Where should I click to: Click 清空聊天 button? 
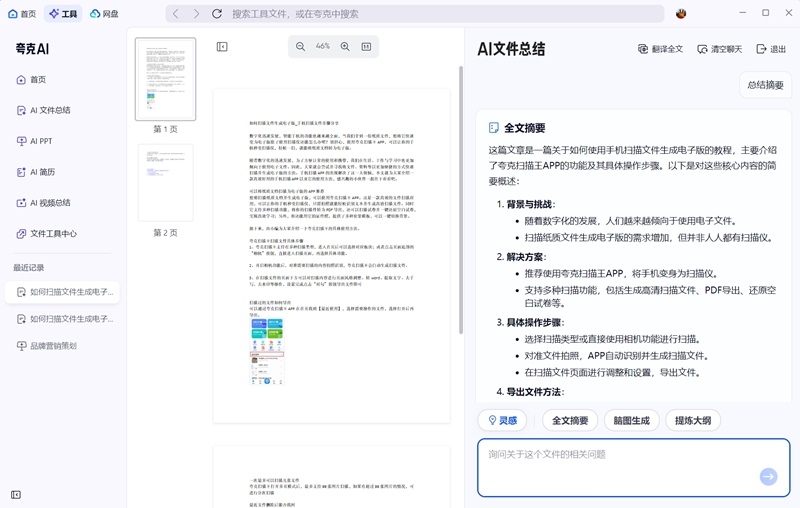pos(719,49)
